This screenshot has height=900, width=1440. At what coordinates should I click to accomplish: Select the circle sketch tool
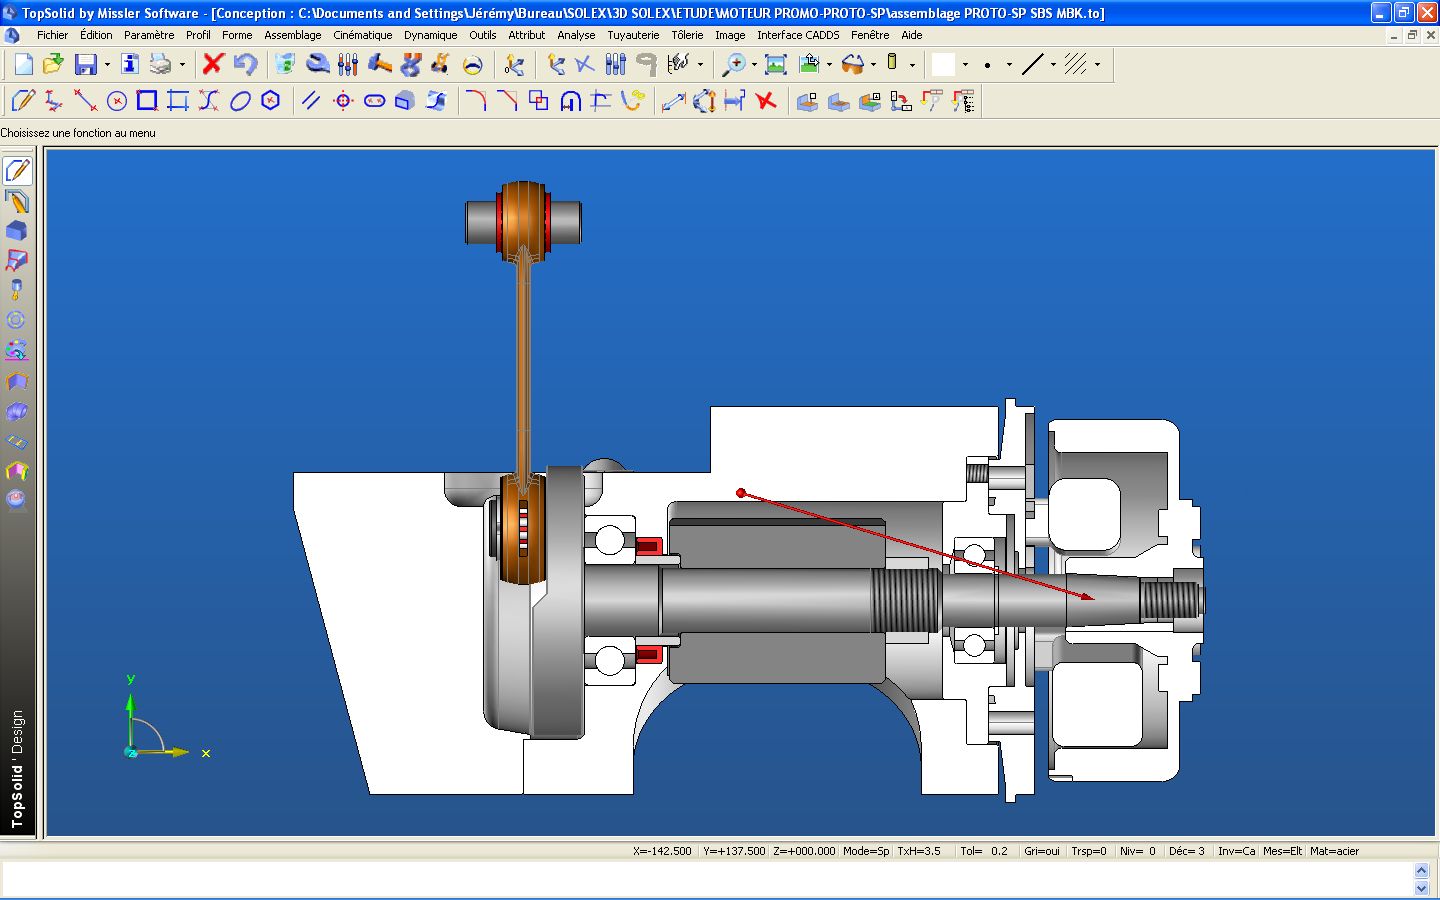tap(117, 101)
